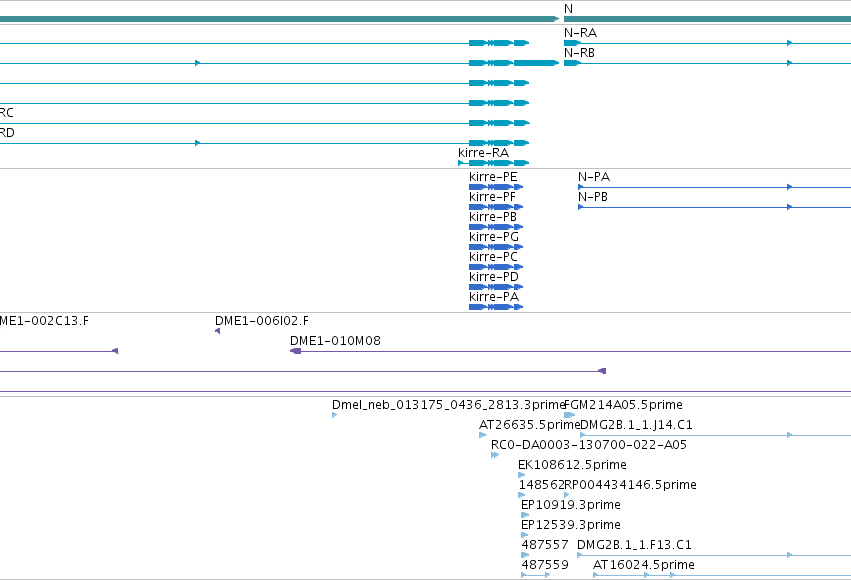Click the DME1-006I02.F clone label

(262, 321)
